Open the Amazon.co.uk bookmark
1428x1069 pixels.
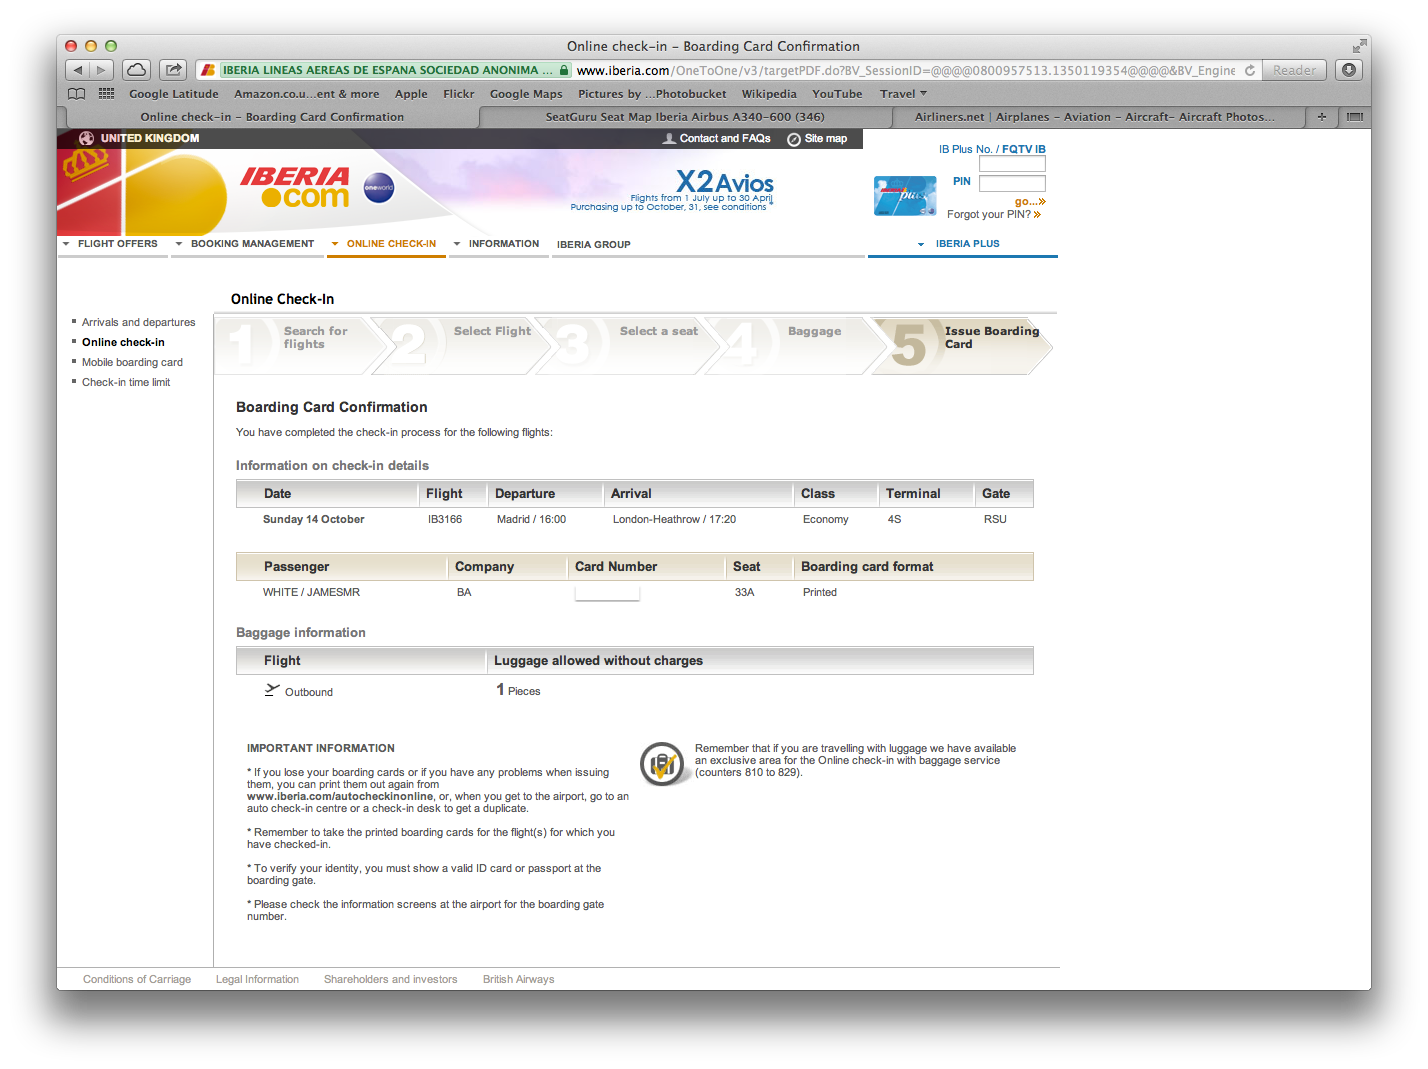tap(307, 94)
